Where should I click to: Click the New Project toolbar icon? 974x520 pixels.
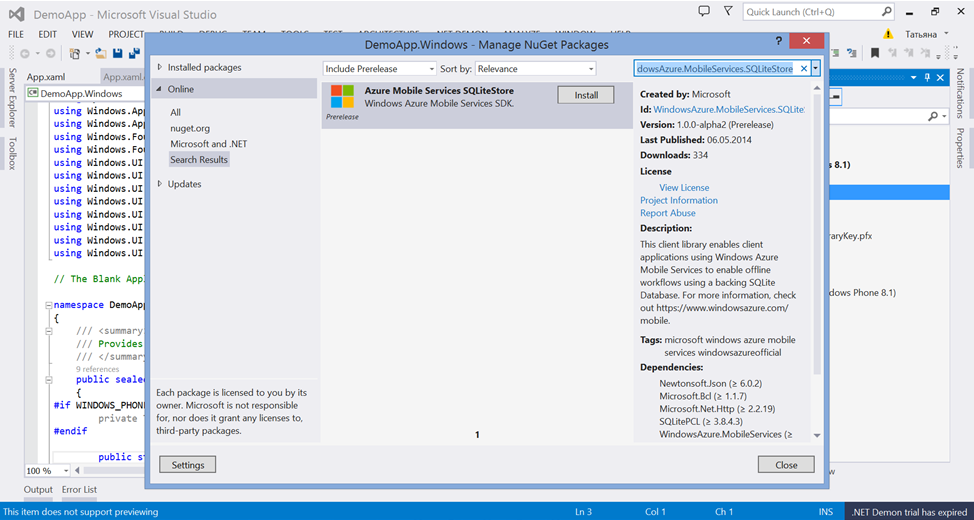tap(75, 53)
